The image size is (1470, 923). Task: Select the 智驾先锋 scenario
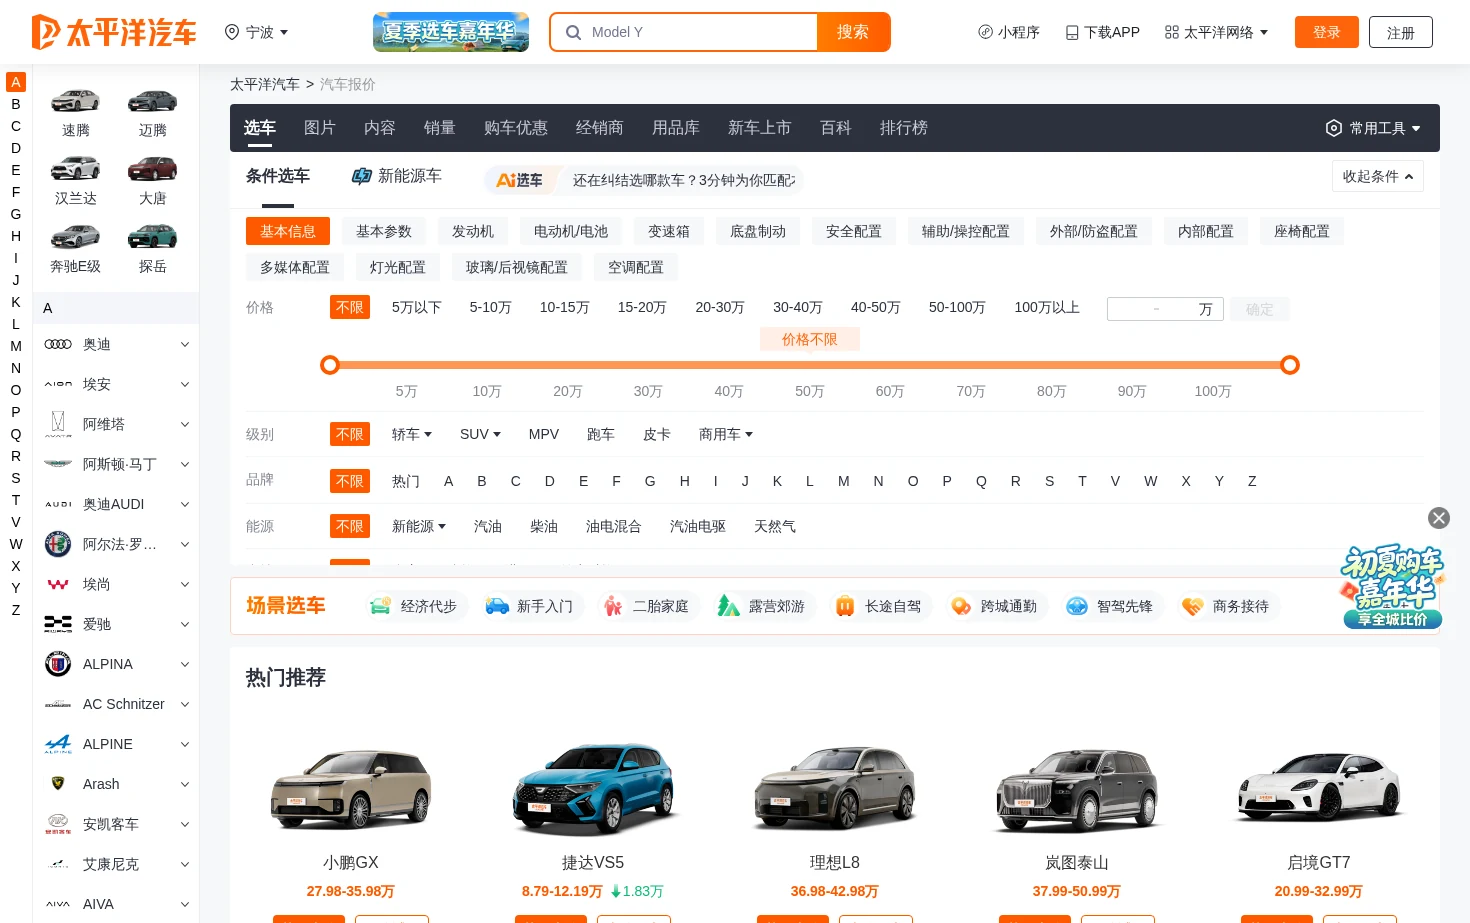click(1109, 606)
